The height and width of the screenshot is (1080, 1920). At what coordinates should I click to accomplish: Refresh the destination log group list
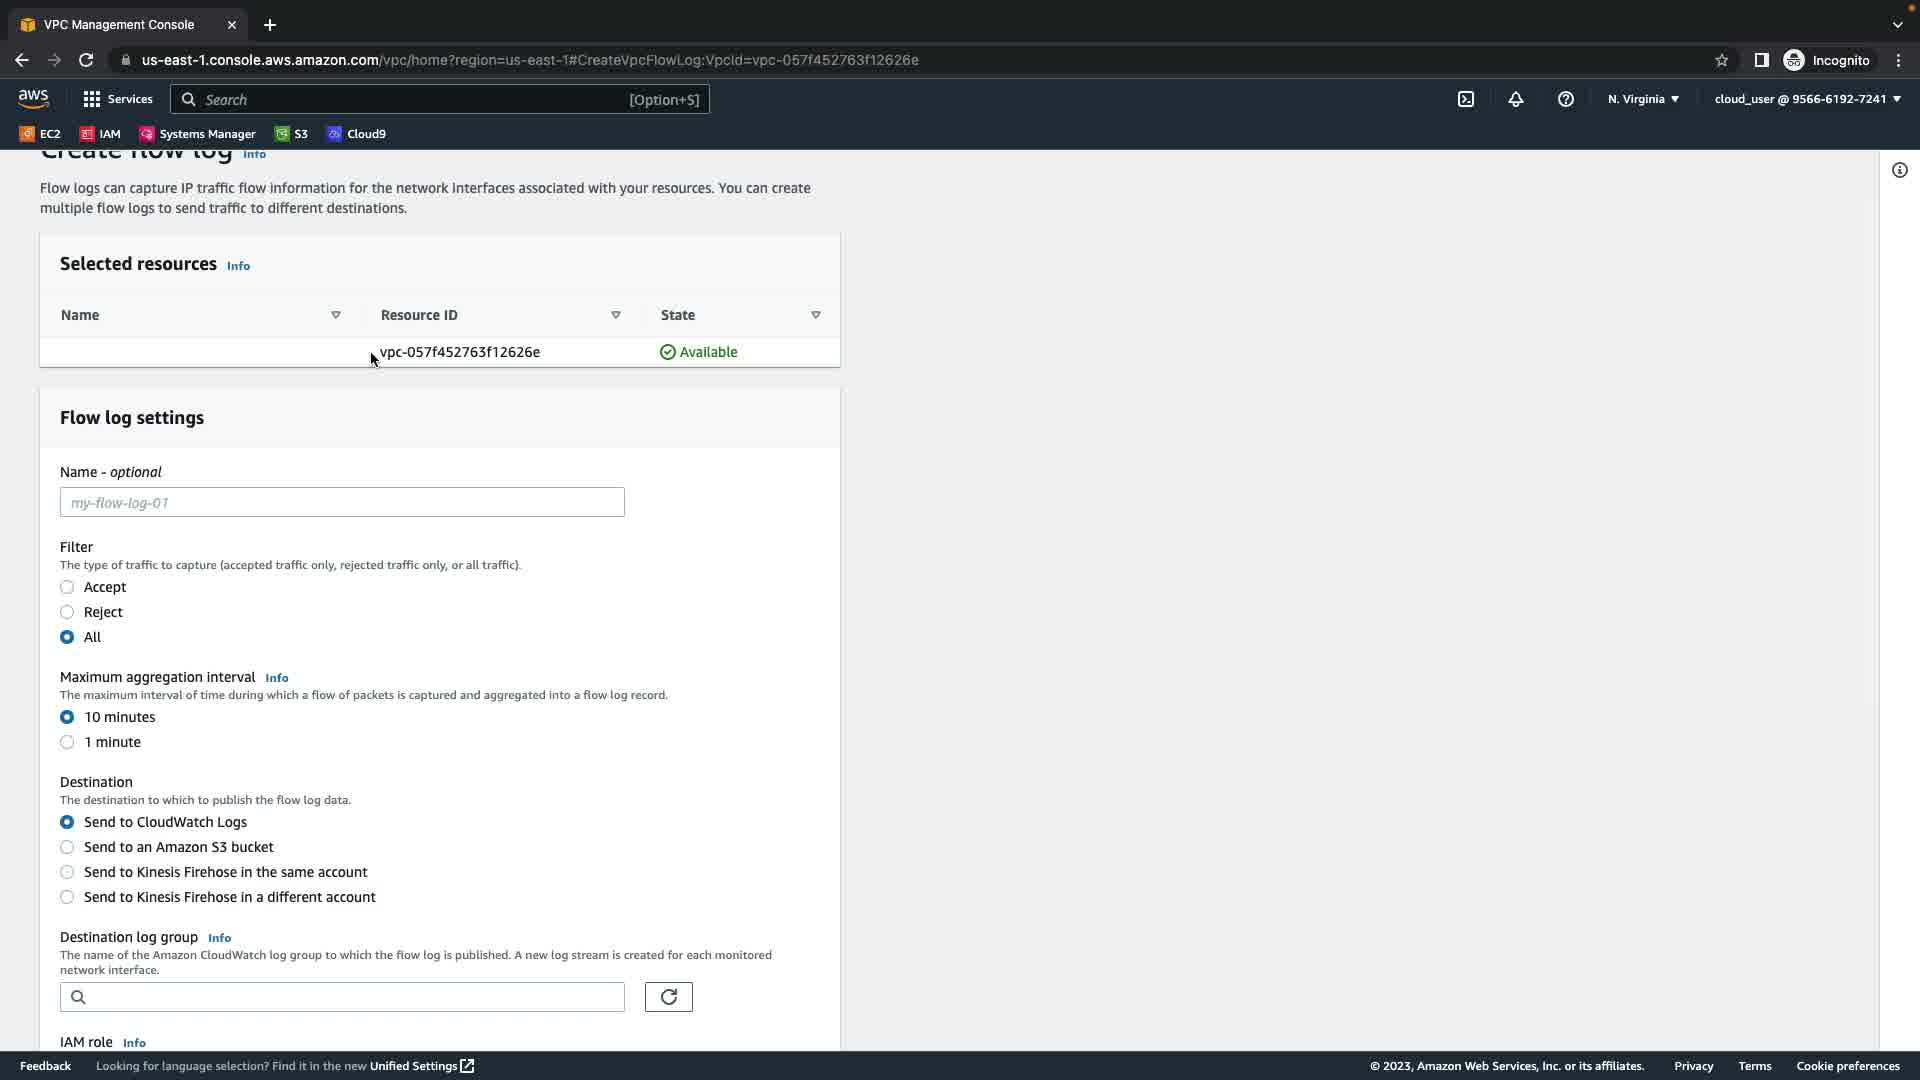(668, 997)
